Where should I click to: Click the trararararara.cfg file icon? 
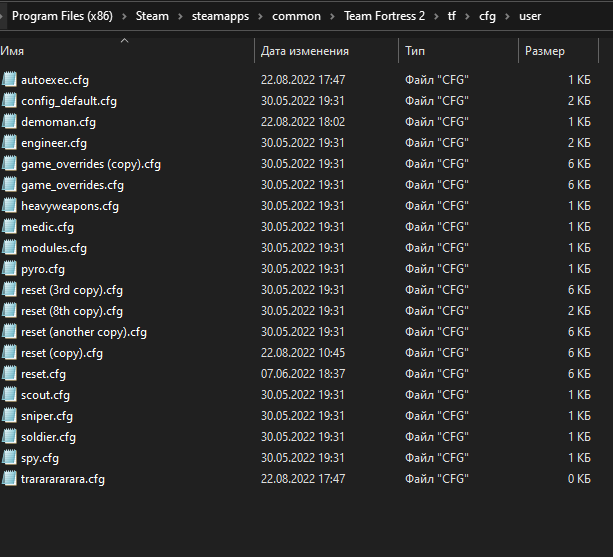tap(9, 479)
